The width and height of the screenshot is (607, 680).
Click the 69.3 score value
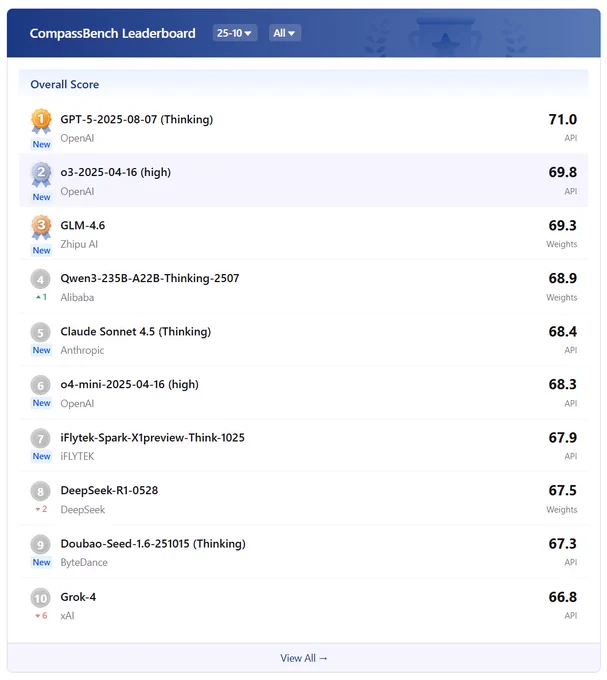point(562,226)
